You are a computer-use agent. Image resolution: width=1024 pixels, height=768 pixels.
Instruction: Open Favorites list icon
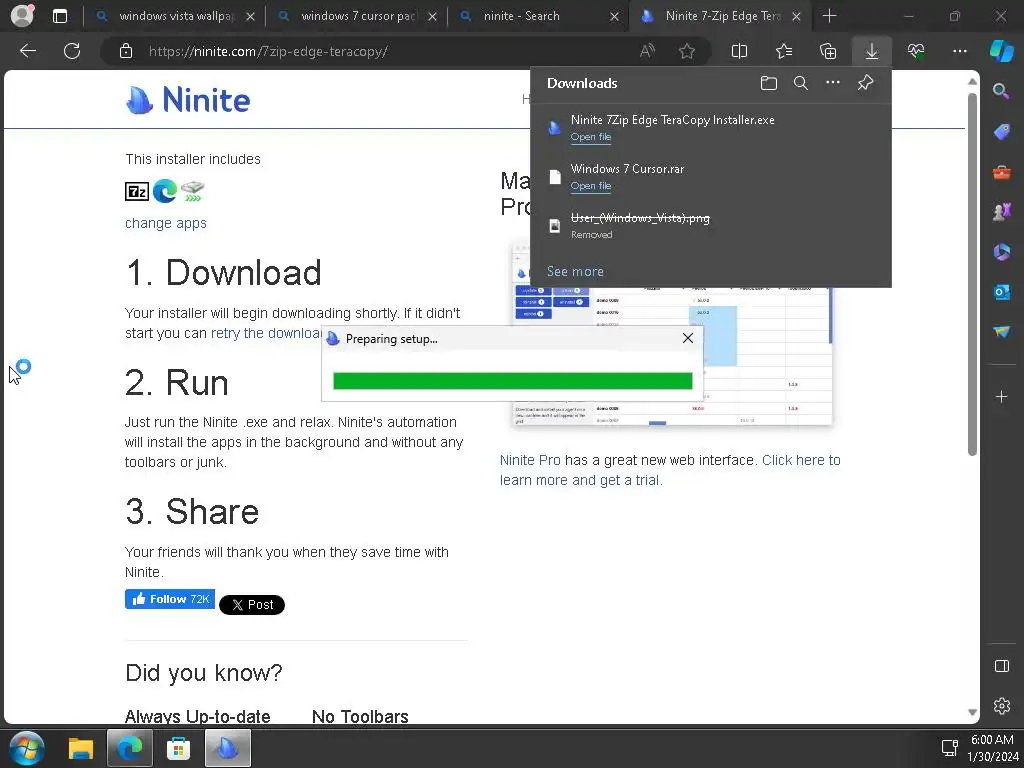pyautogui.click(x=784, y=51)
